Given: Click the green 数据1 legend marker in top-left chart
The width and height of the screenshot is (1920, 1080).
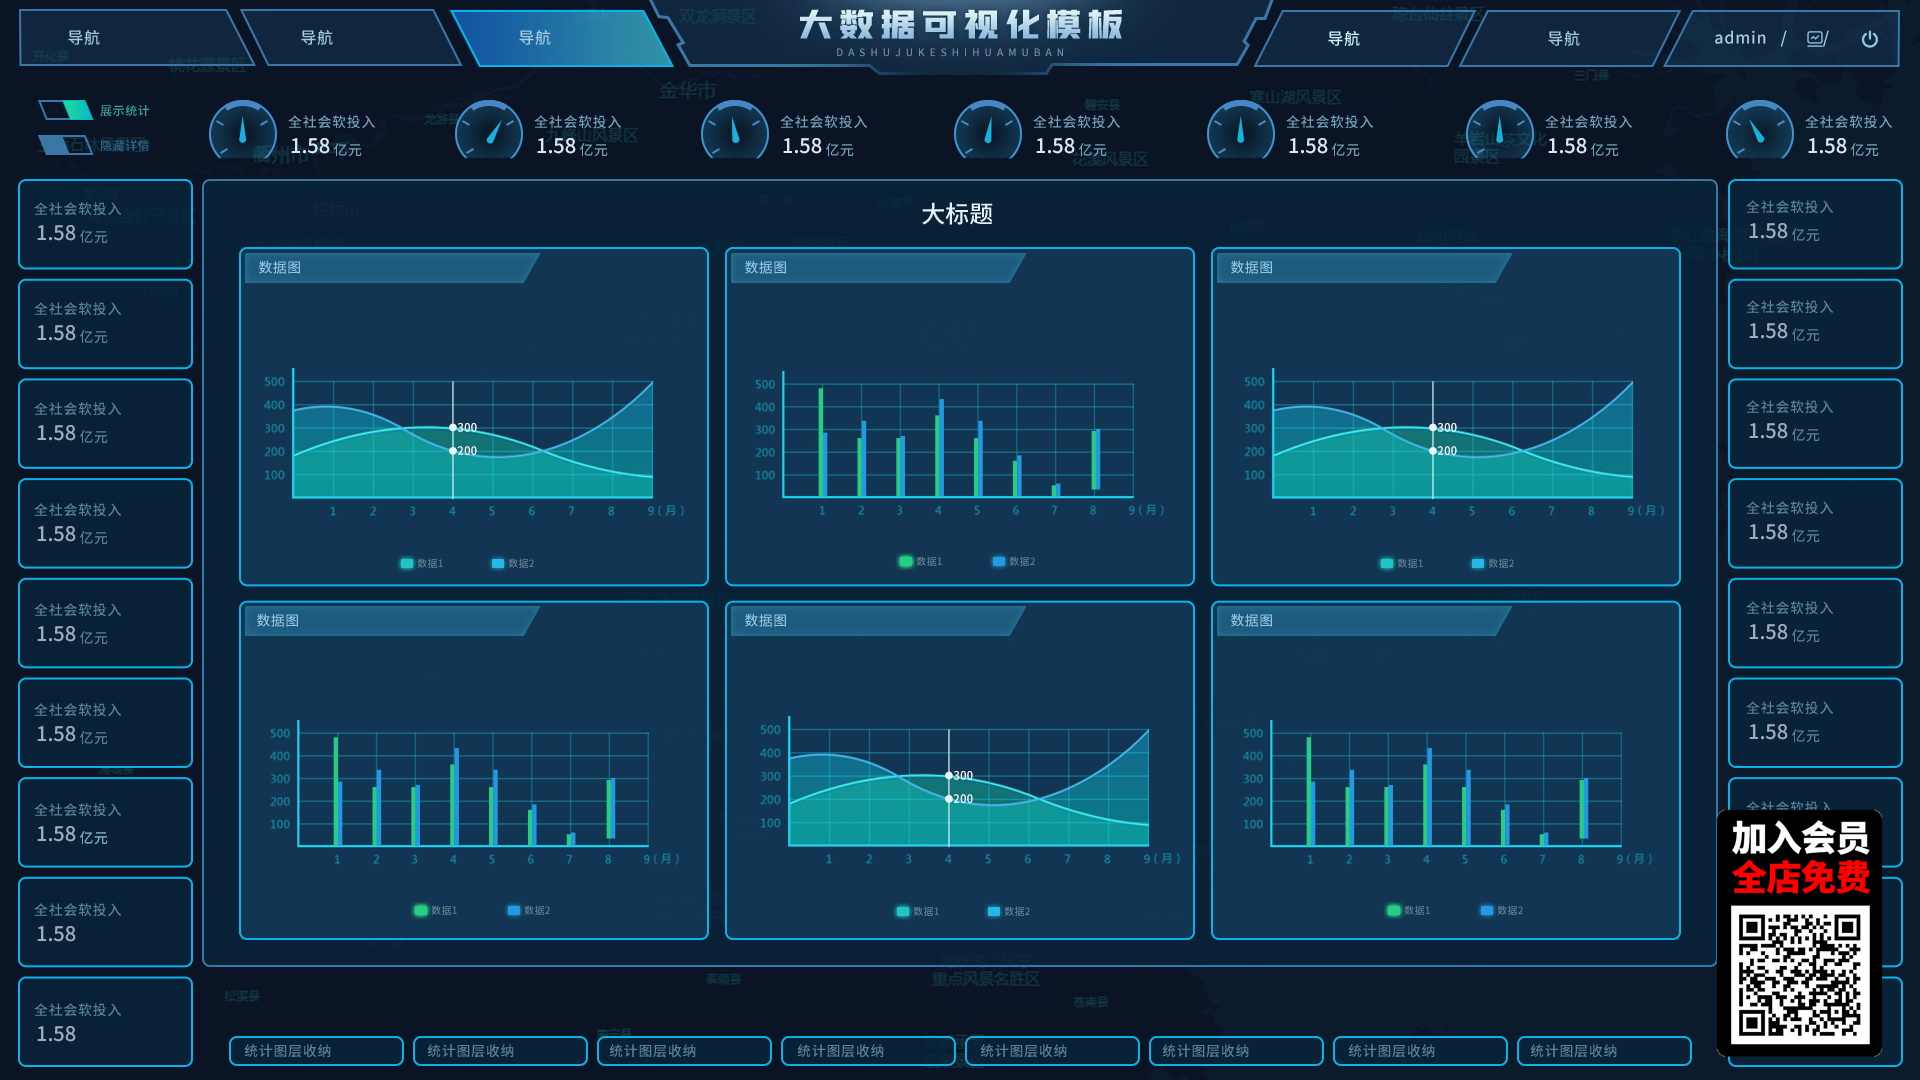Looking at the screenshot, I should pos(407,563).
